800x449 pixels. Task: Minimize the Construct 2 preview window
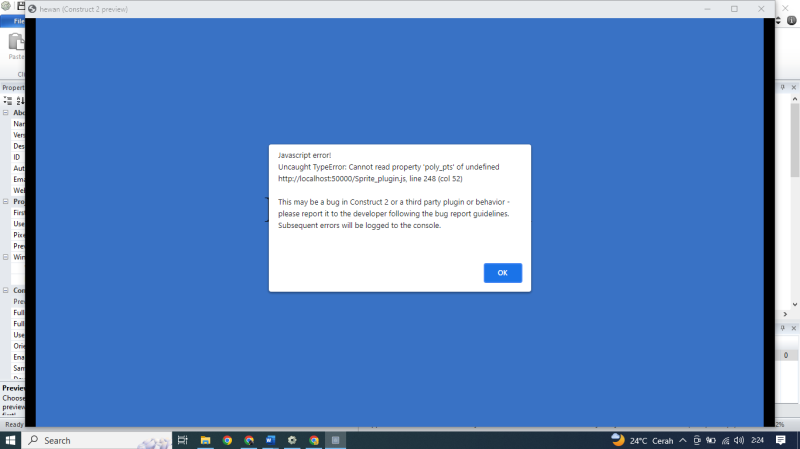708,9
